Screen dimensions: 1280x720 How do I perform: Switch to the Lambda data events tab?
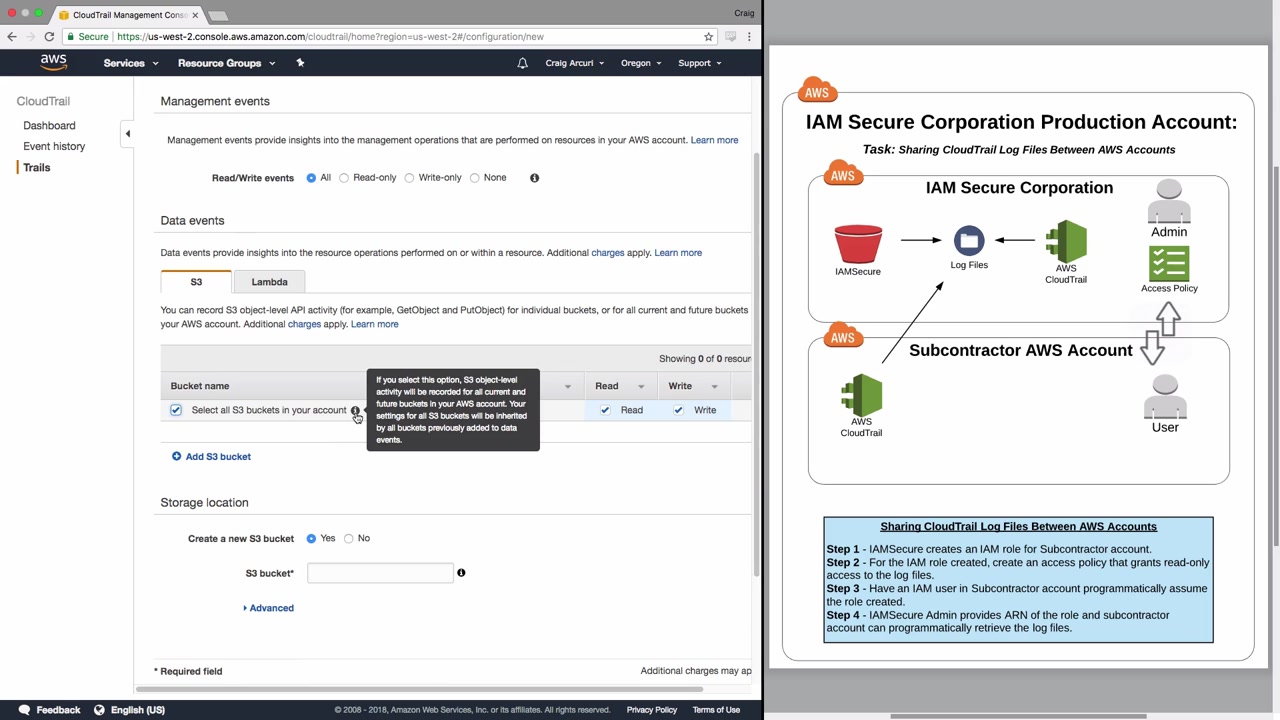click(x=270, y=282)
